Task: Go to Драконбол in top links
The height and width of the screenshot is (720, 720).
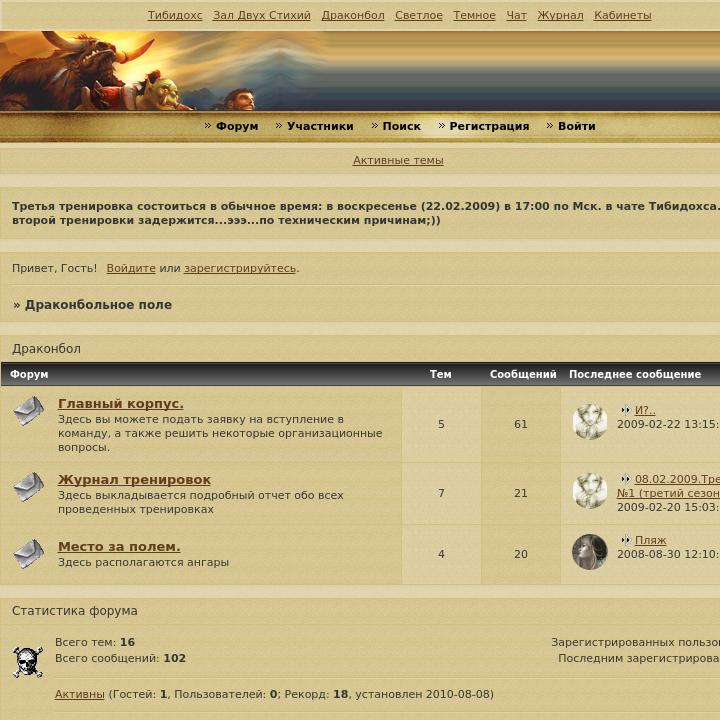Action: click(353, 16)
